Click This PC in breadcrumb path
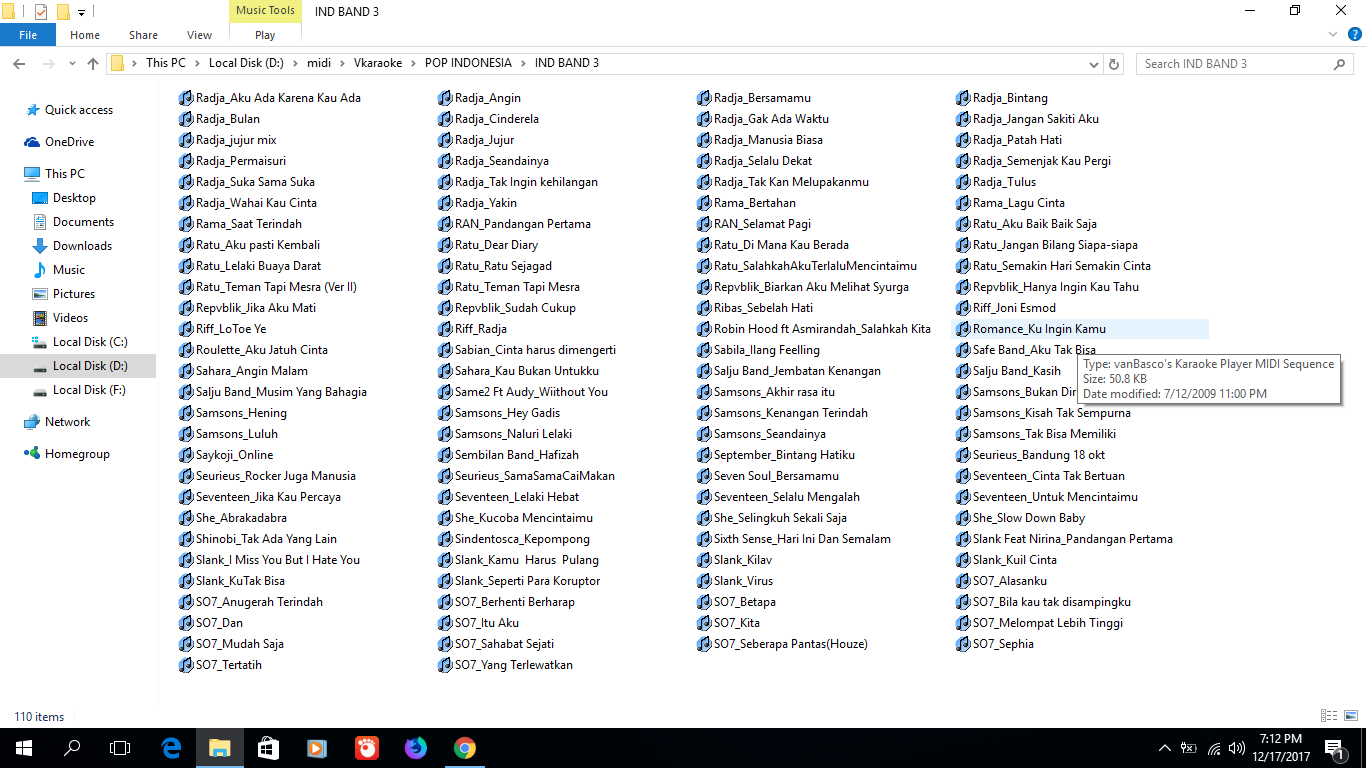1366x768 pixels. pos(166,63)
